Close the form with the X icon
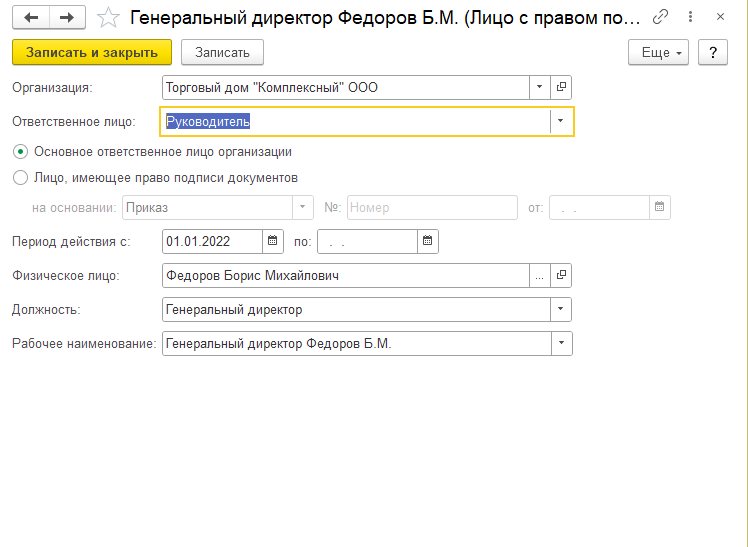This screenshot has width=748, height=547. click(720, 17)
